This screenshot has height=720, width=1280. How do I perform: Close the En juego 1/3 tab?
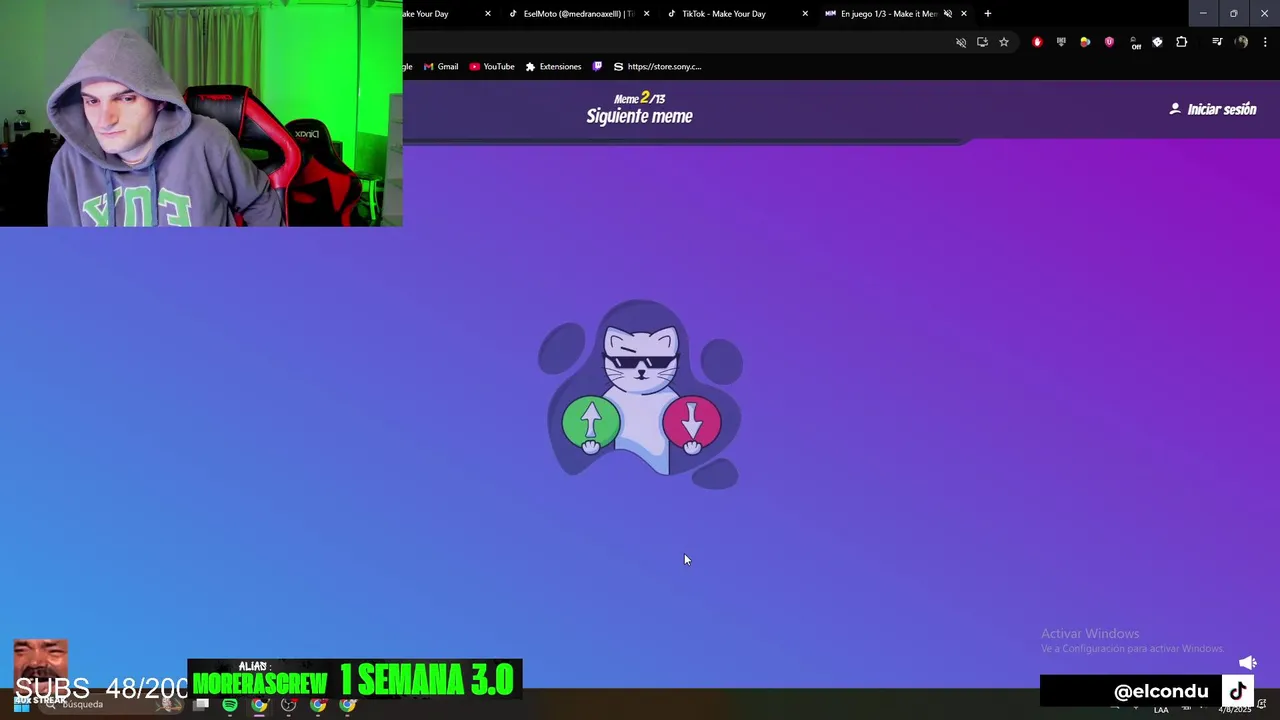point(964,14)
